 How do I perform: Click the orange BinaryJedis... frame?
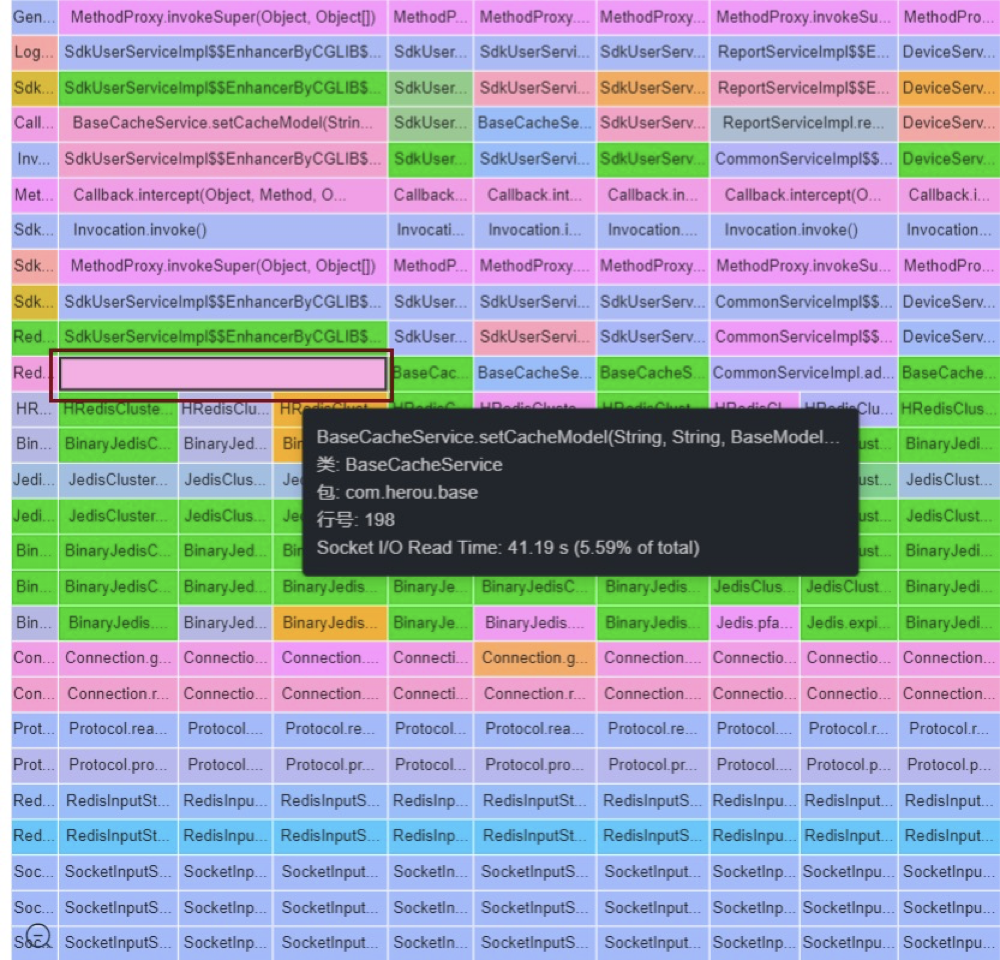pos(330,622)
